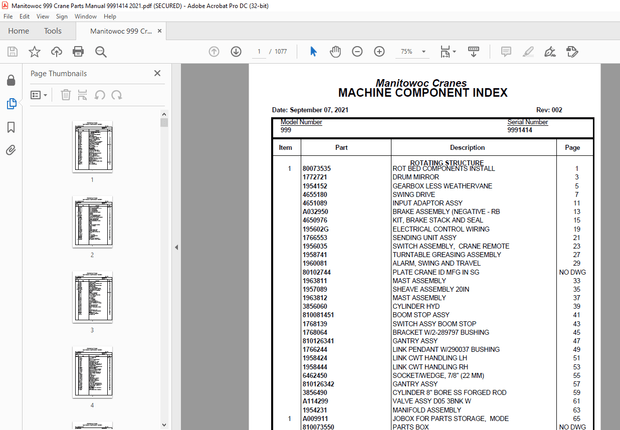Rotate page clockwise
The image size is (620, 430).
click(x=116, y=95)
